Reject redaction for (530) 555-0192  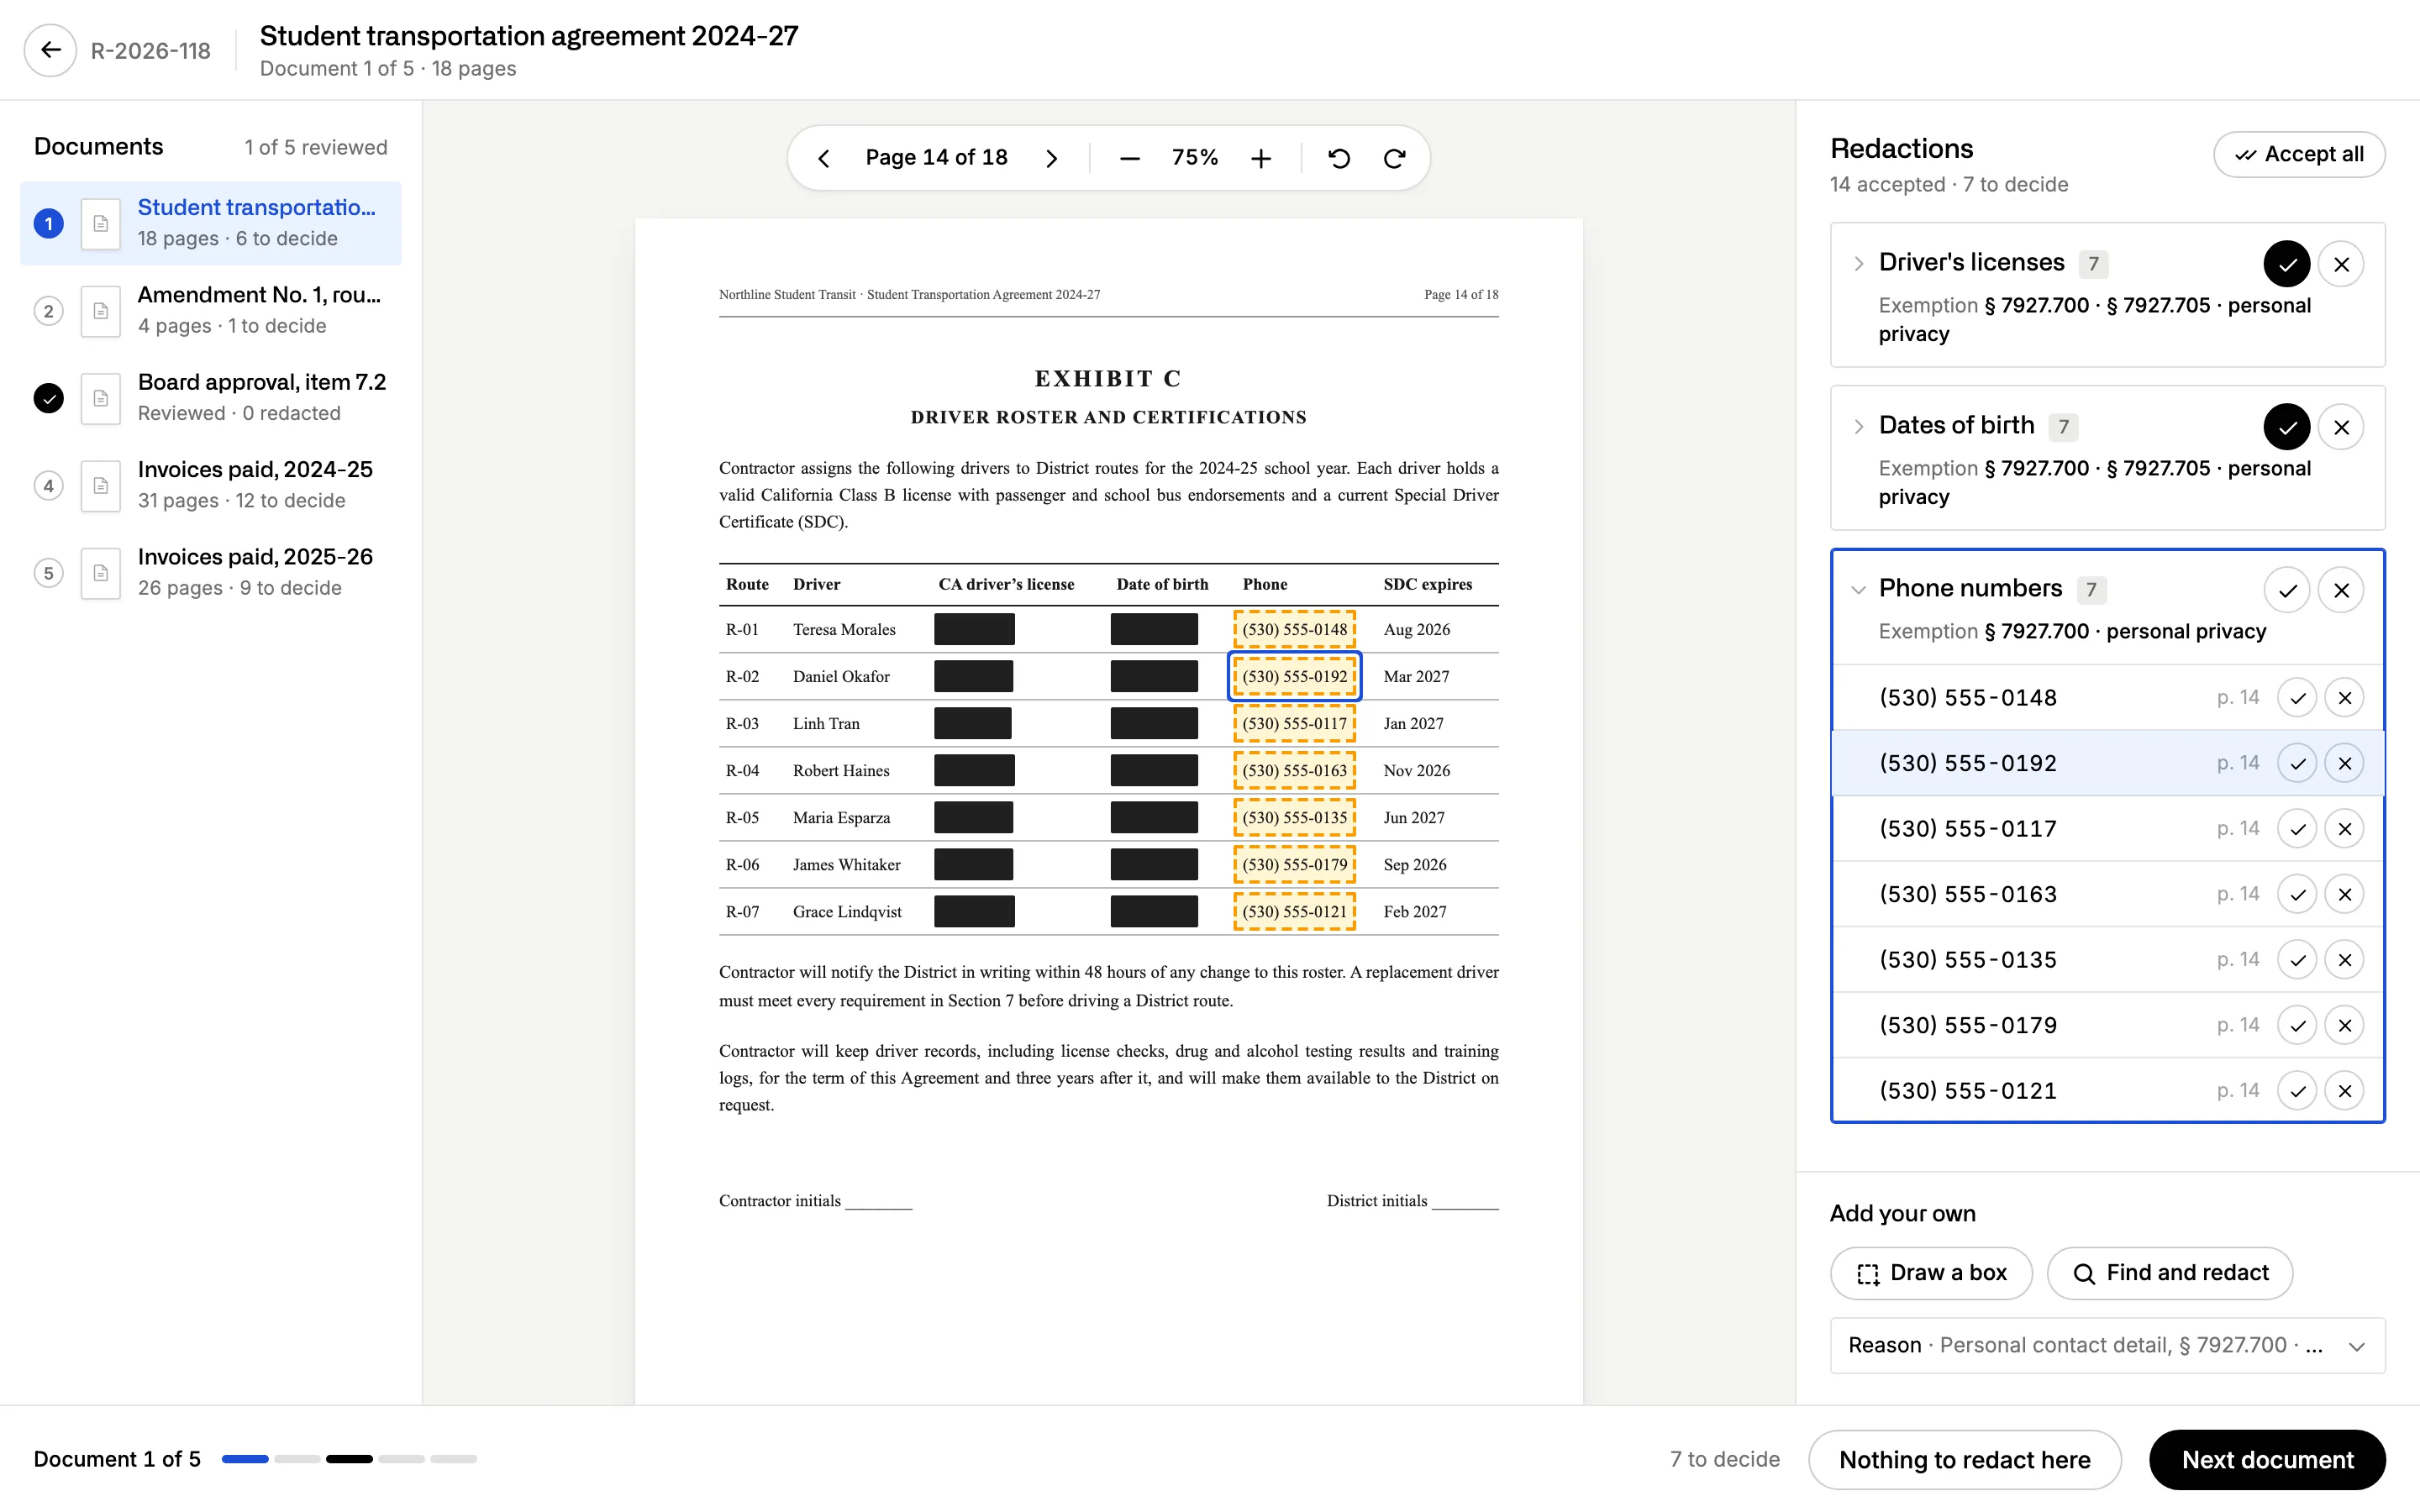click(x=2344, y=763)
